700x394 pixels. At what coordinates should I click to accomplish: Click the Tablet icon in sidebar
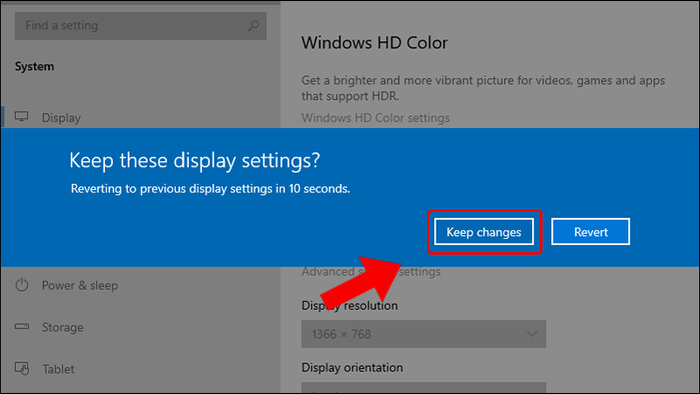22,369
